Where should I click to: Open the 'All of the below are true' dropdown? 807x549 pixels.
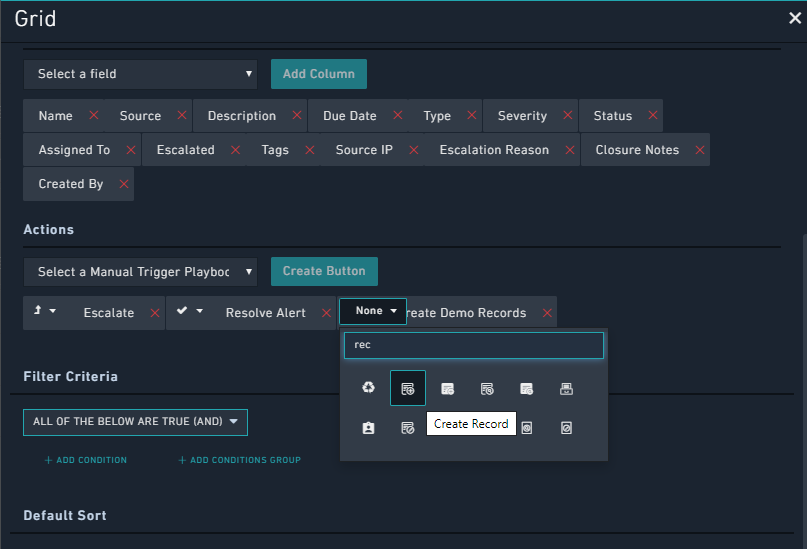click(135, 422)
